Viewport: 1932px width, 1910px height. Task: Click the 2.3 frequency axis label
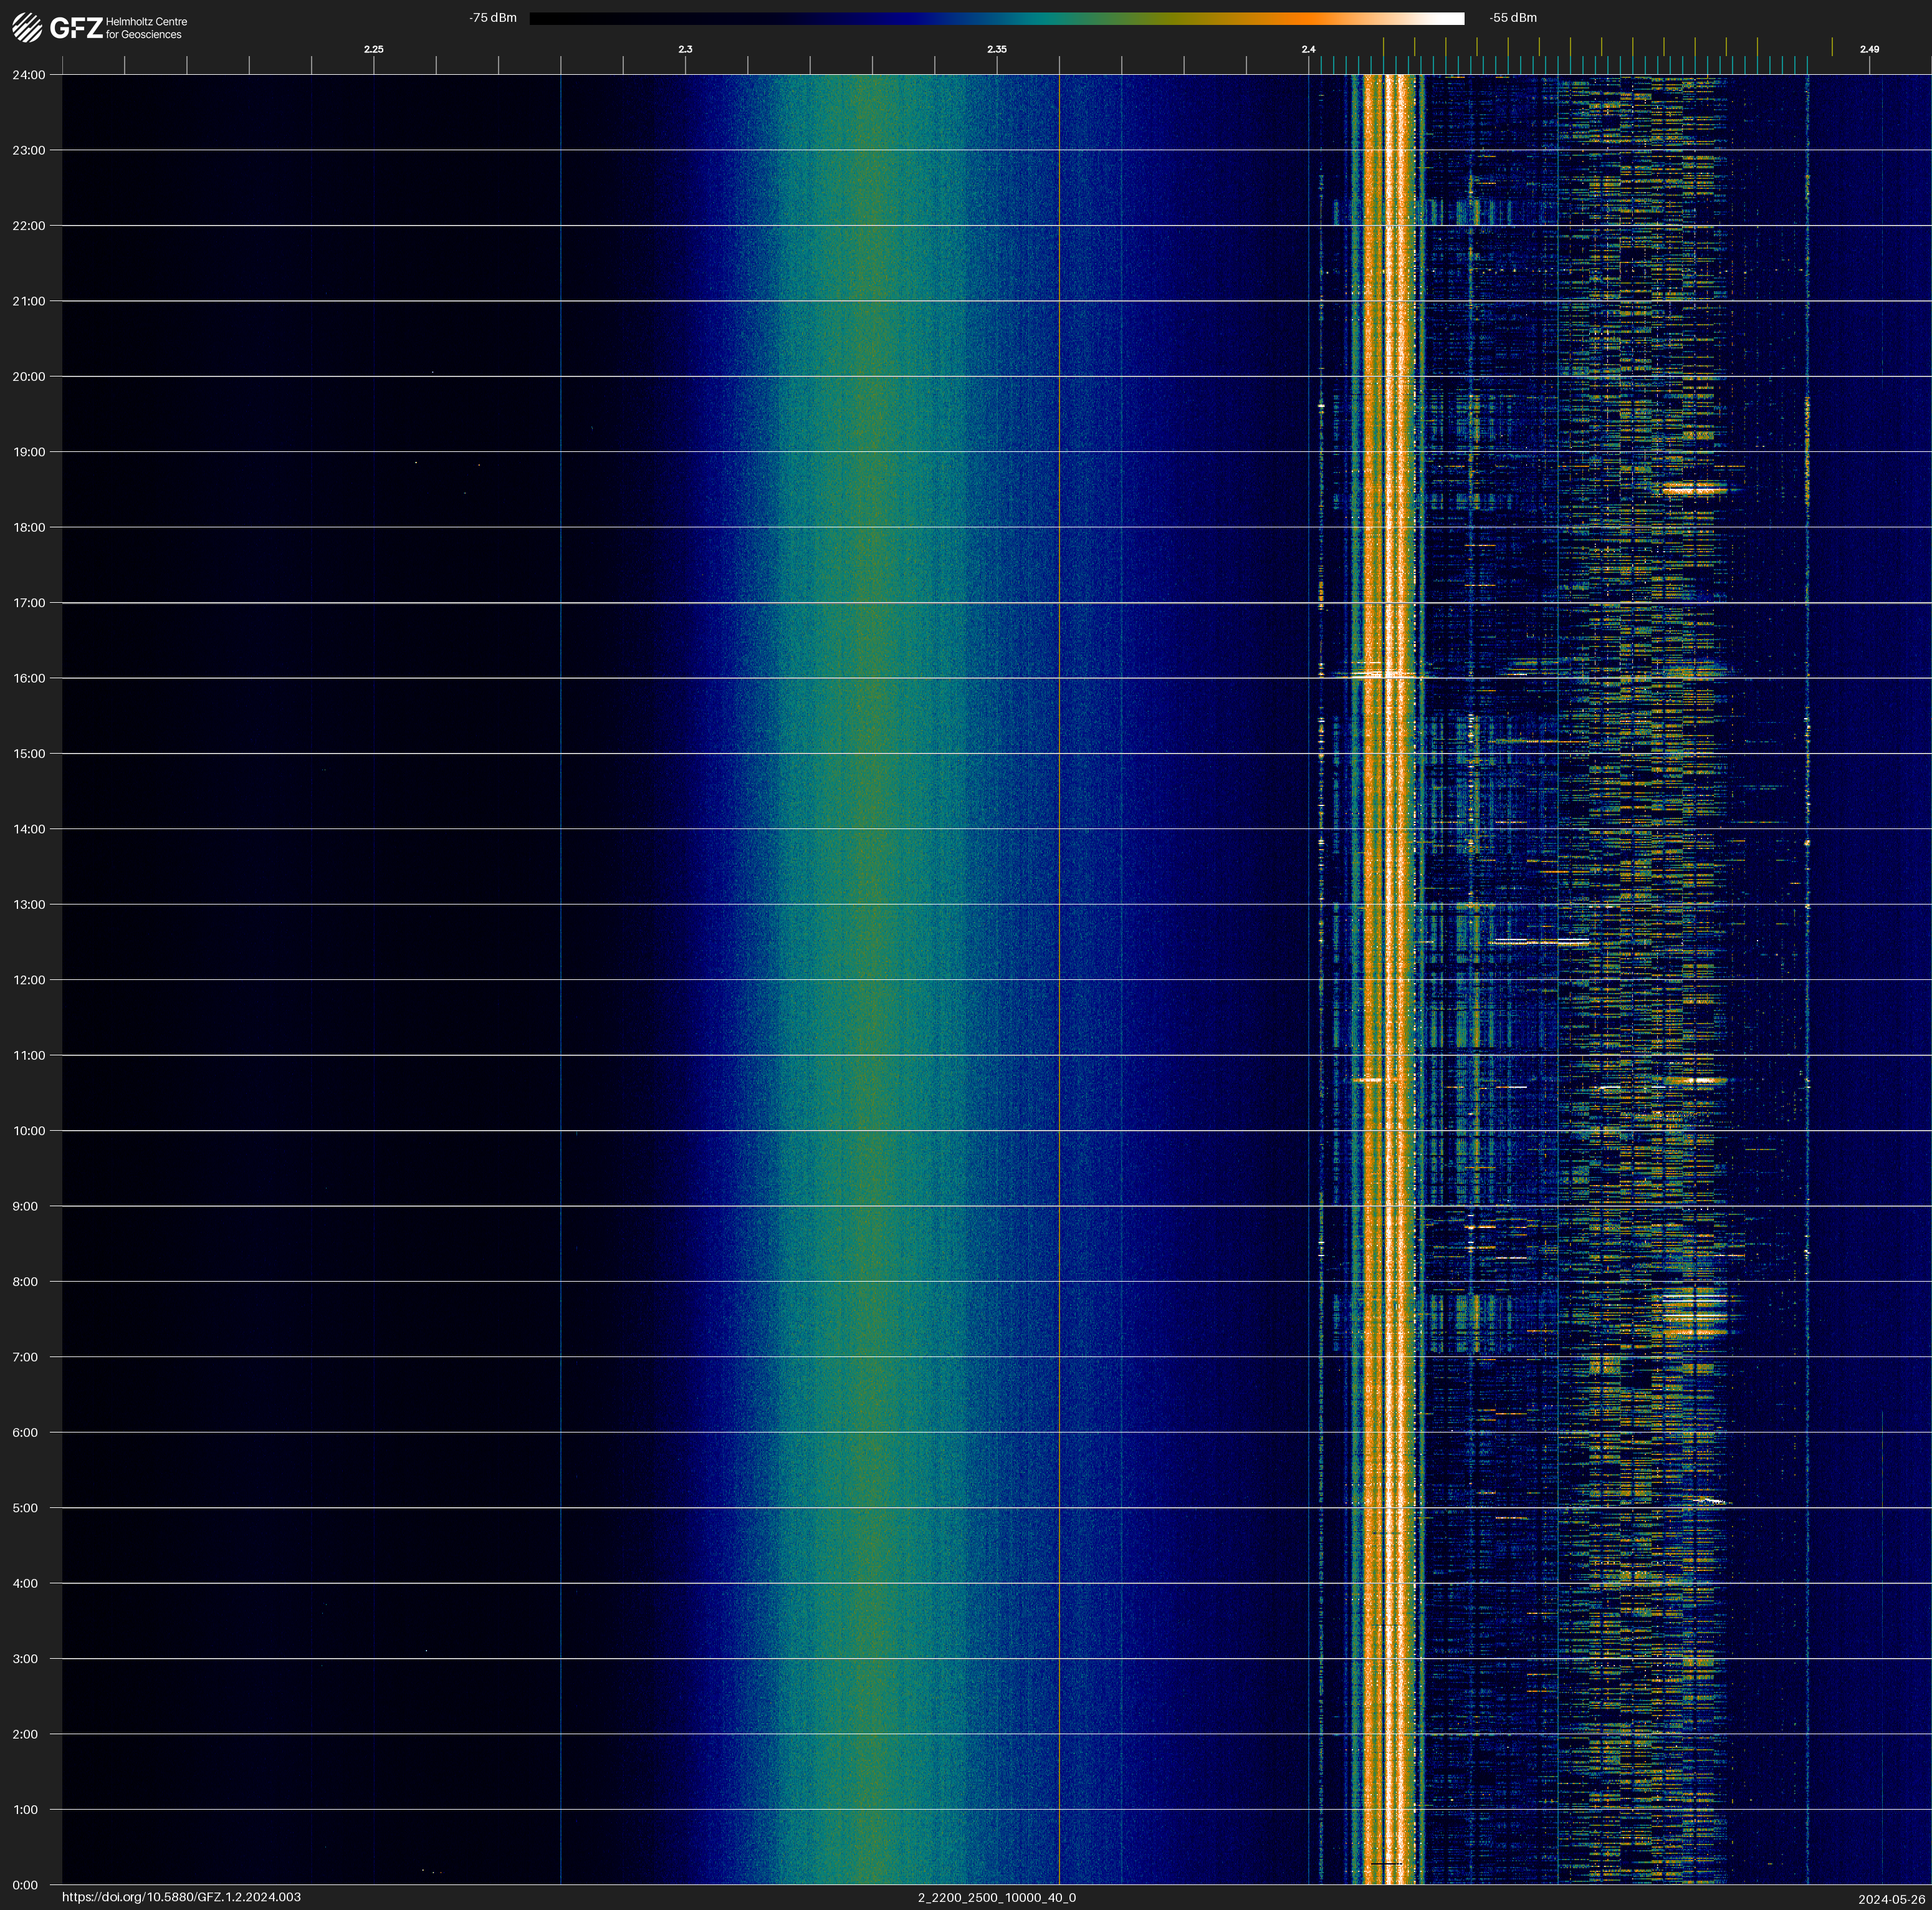685,49
